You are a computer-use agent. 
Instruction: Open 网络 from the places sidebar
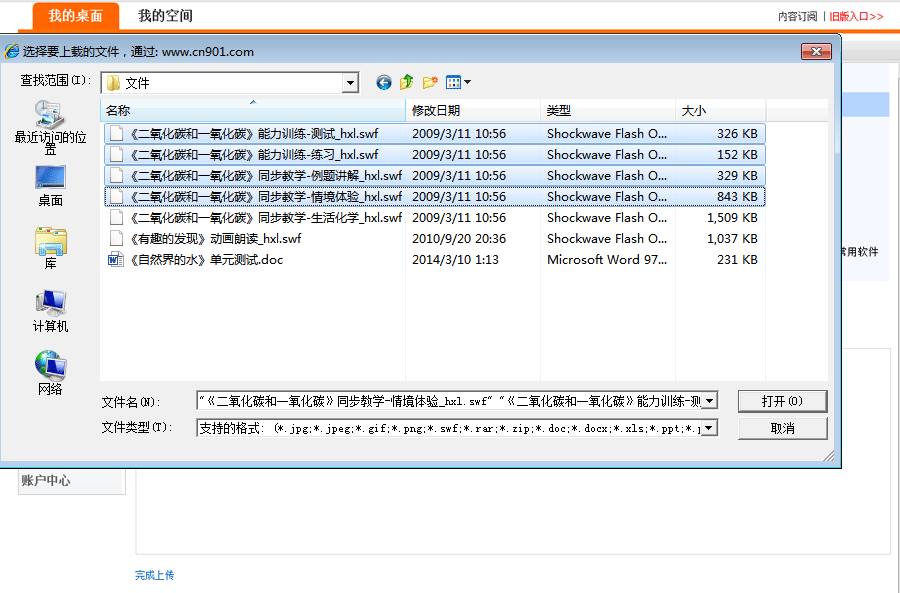50,373
